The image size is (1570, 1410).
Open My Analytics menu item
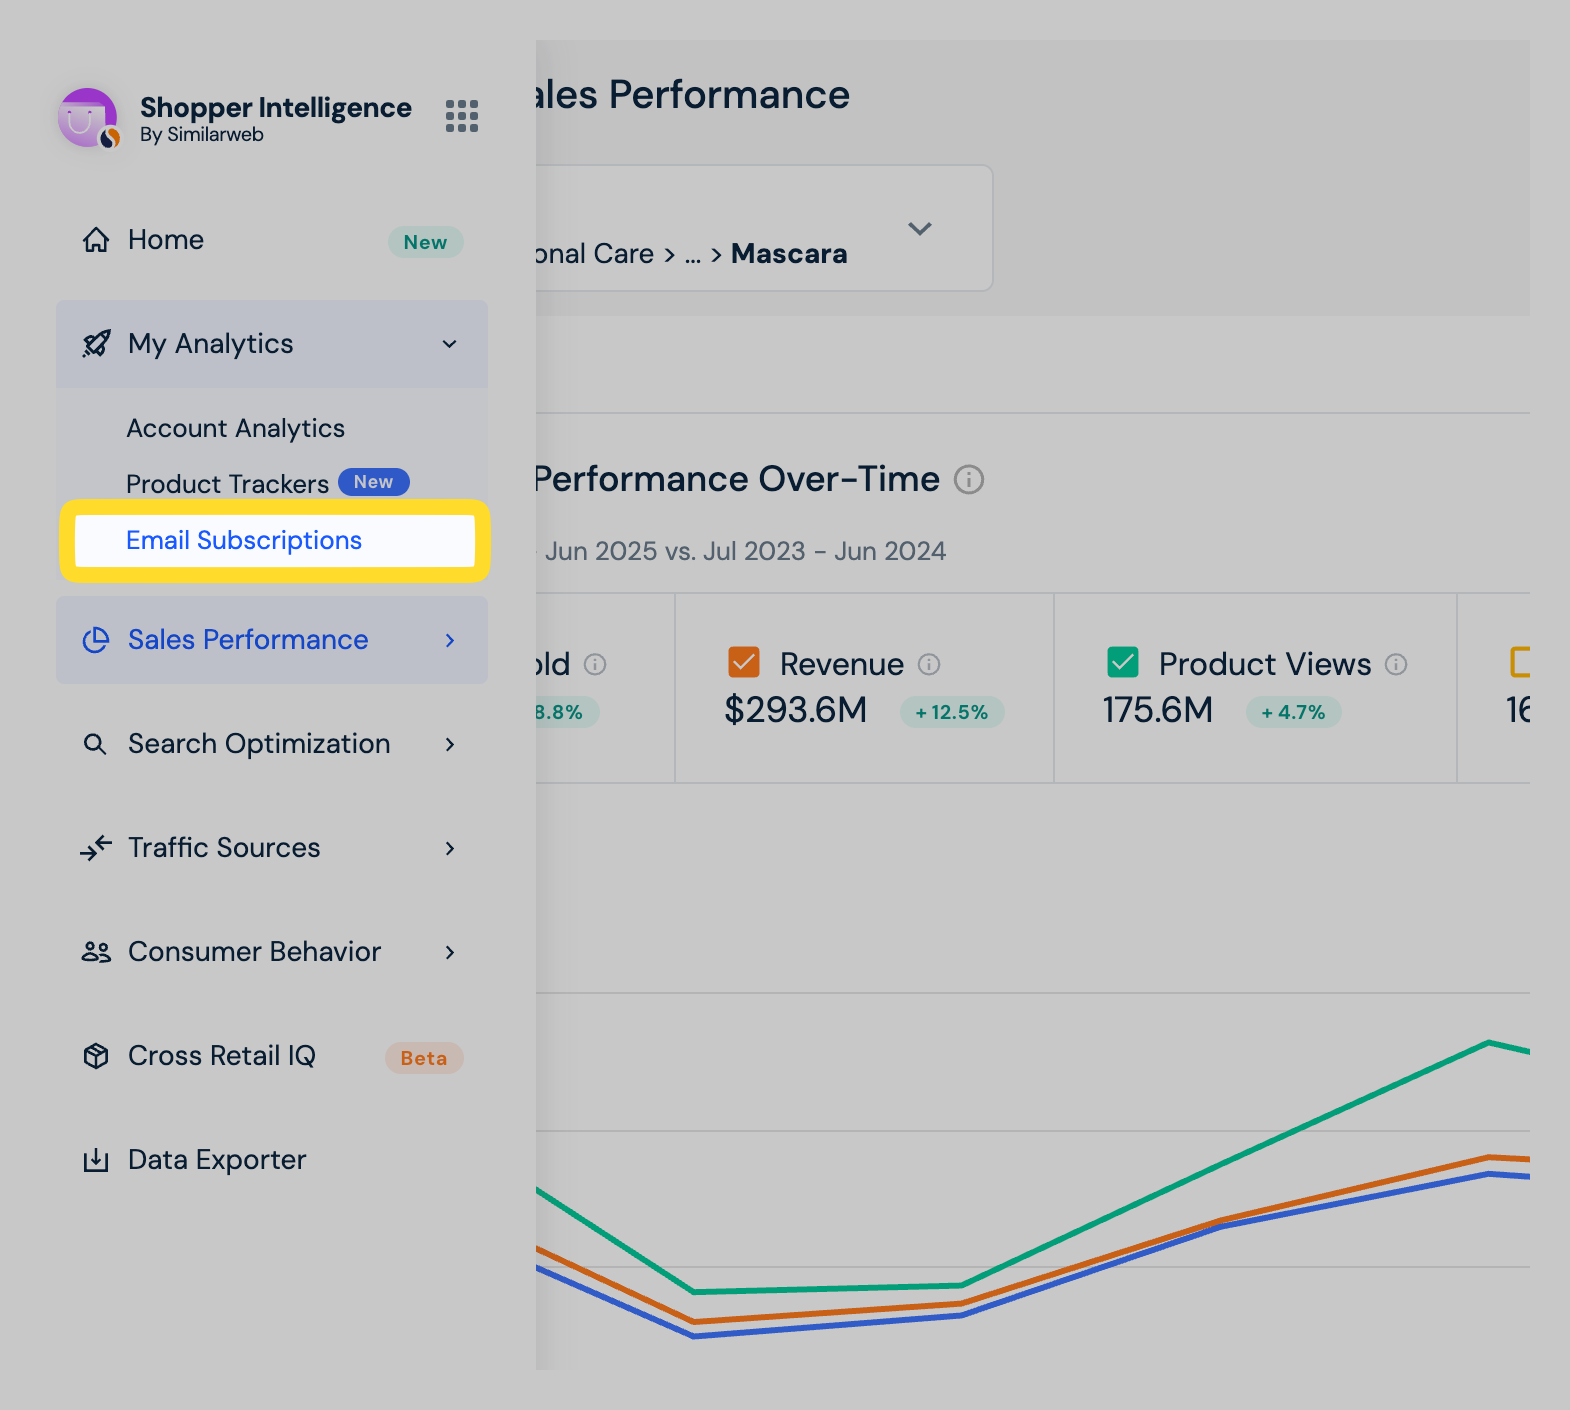[272, 344]
